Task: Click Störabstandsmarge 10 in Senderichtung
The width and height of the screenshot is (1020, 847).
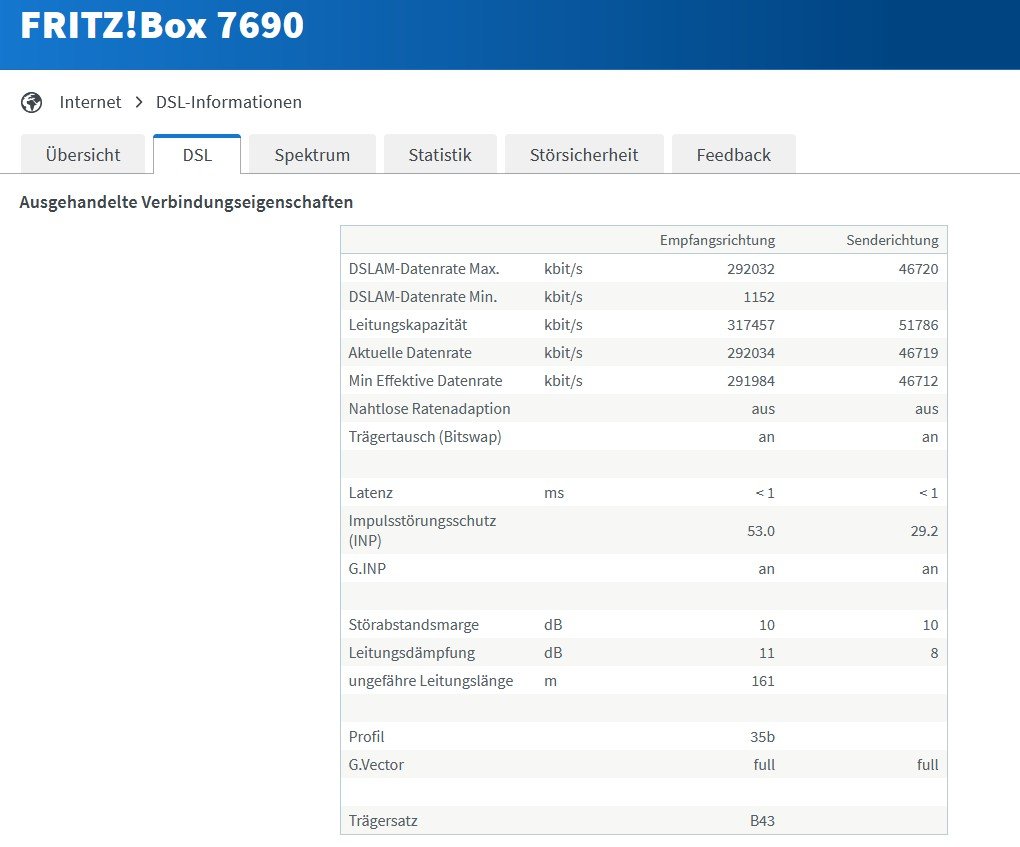Action: 930,625
